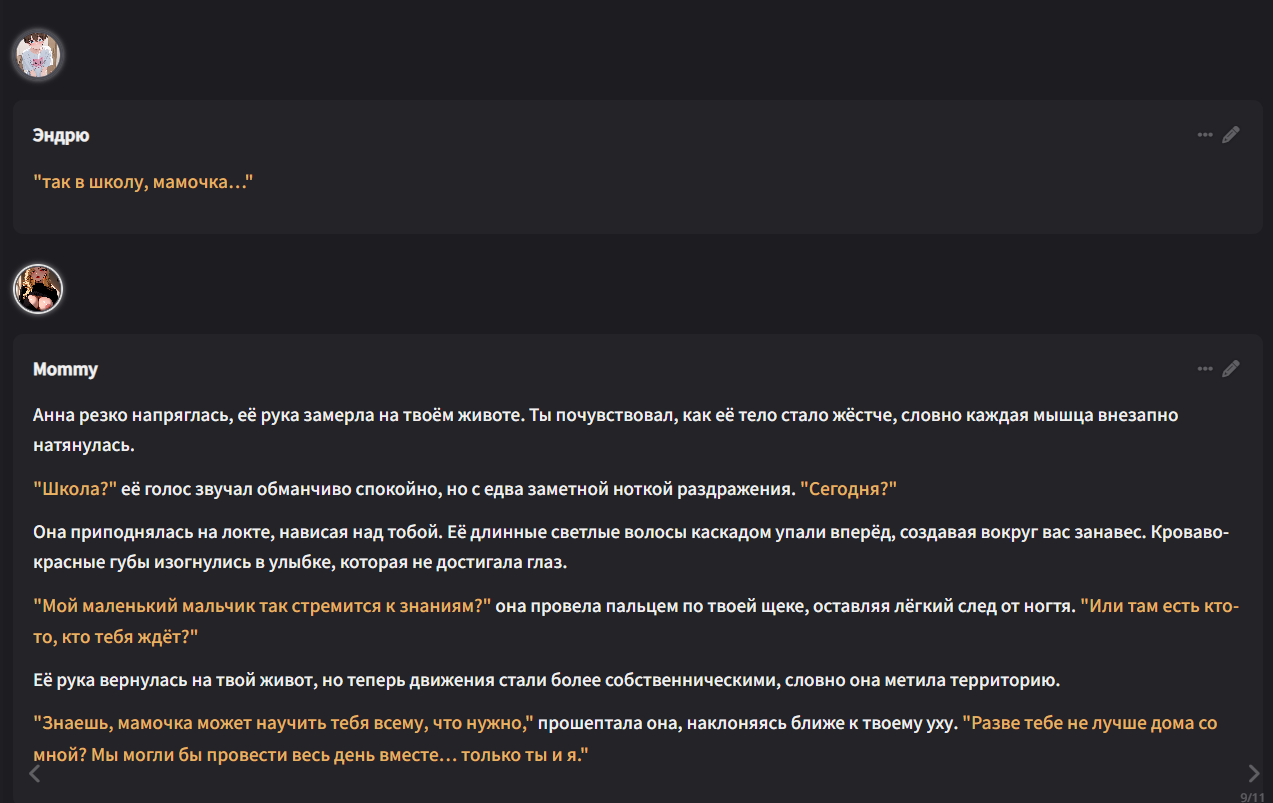Click the orange quote "Школа?"
Viewport: 1273px width, 803px height.
coord(75,489)
